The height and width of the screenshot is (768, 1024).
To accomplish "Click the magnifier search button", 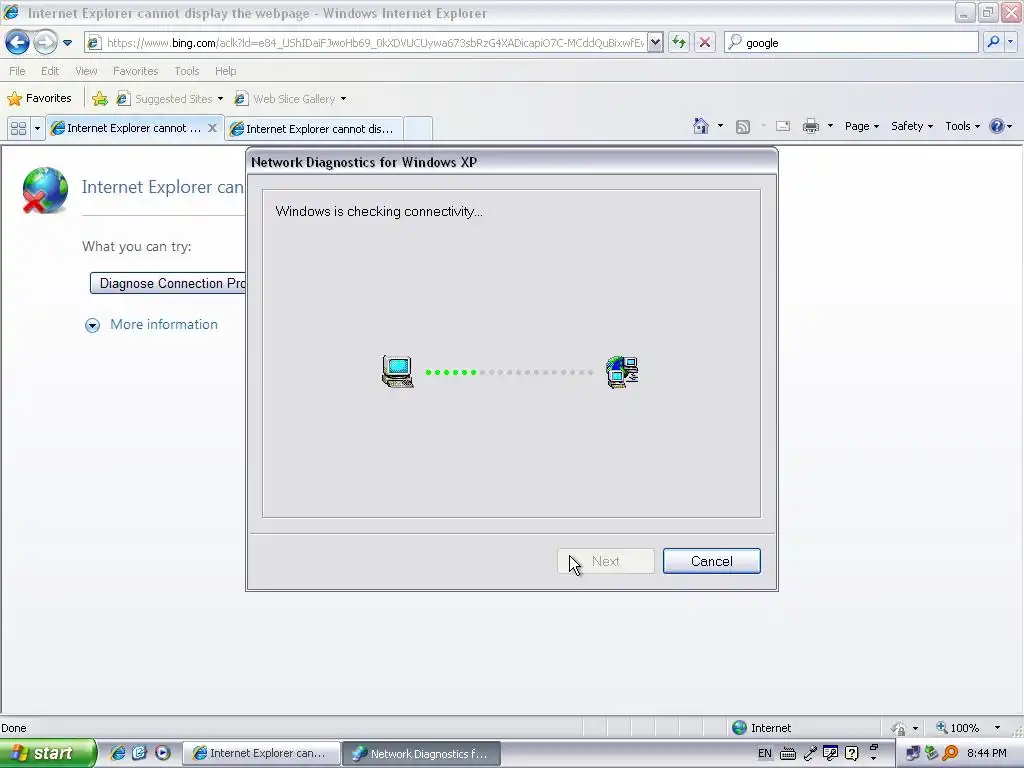I will (x=993, y=43).
